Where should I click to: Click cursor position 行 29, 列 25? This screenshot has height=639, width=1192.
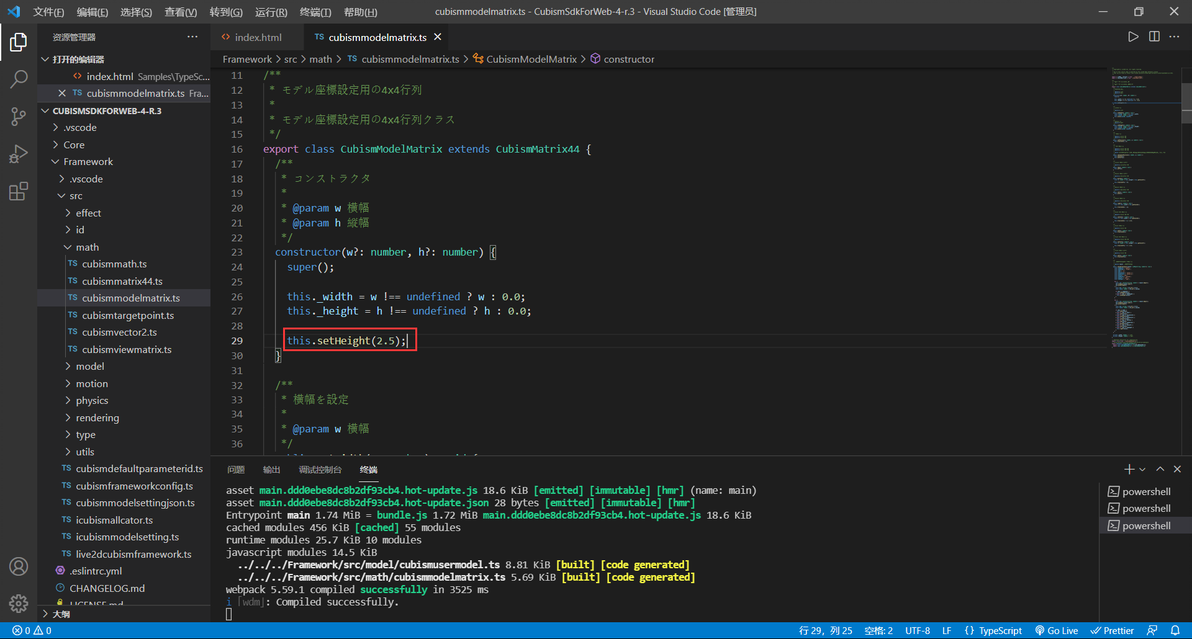tap(826, 631)
